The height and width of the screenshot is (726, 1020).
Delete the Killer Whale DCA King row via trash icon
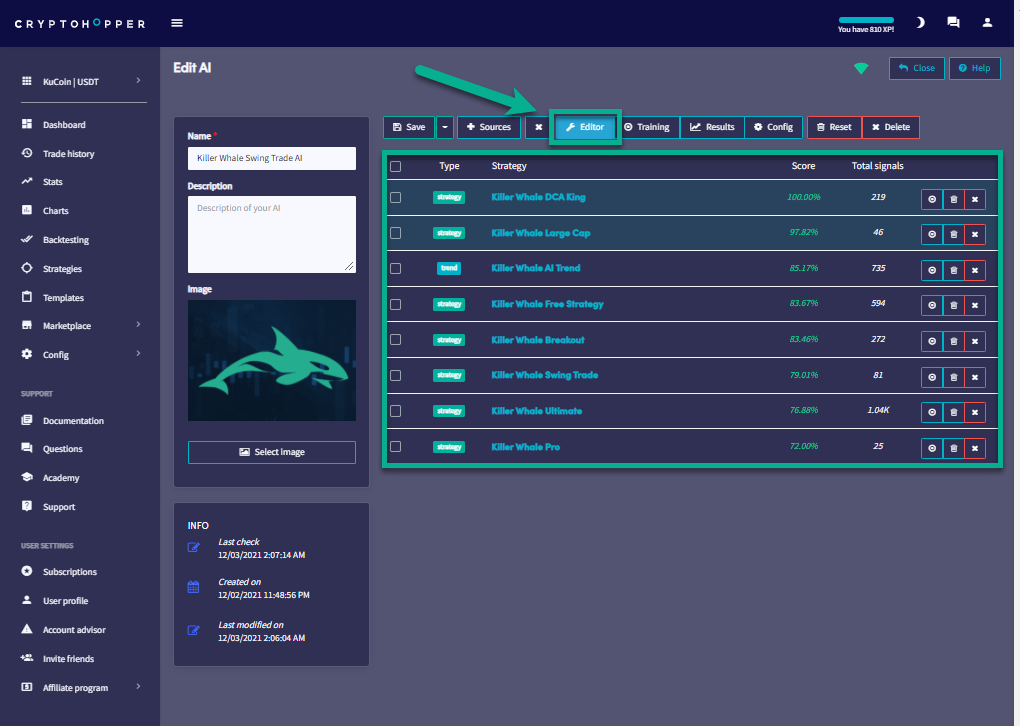point(953,198)
